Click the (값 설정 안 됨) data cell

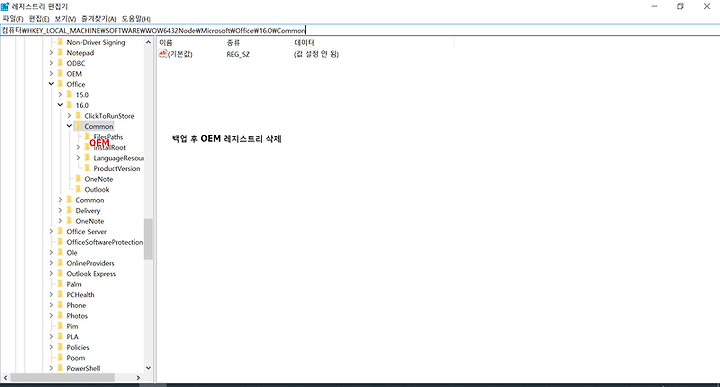(316, 54)
